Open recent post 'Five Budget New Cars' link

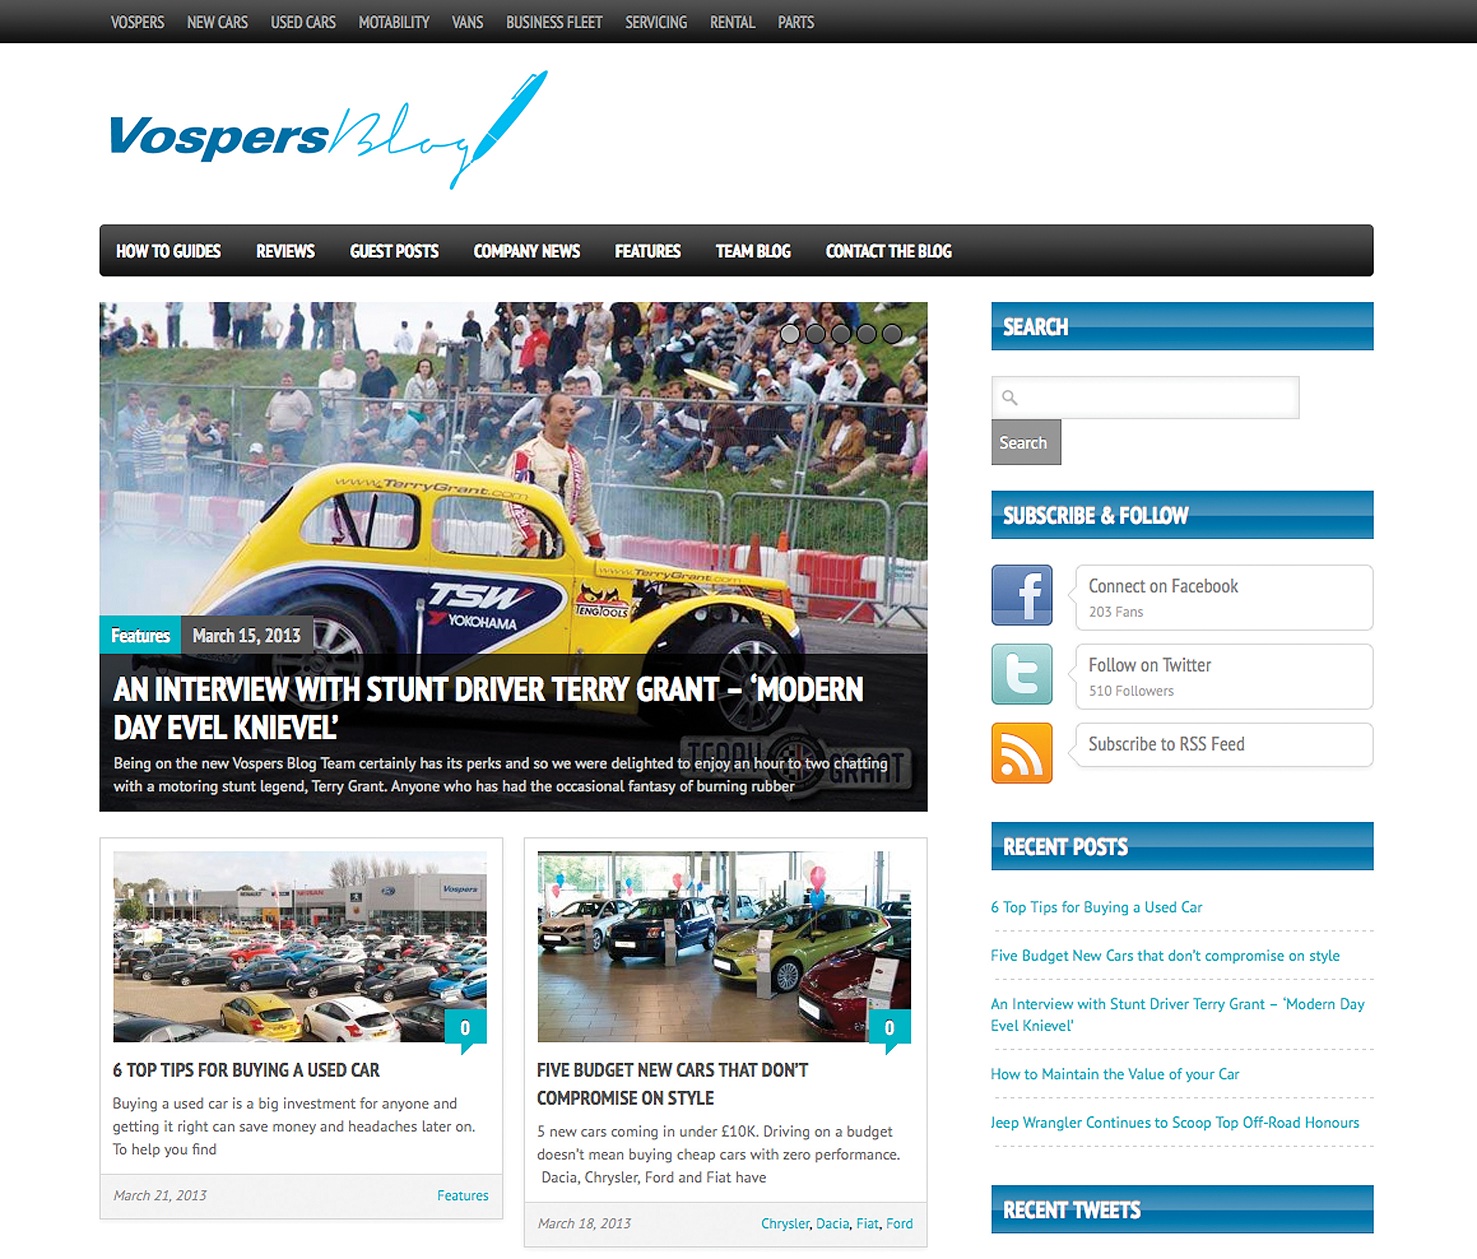coord(1165,955)
